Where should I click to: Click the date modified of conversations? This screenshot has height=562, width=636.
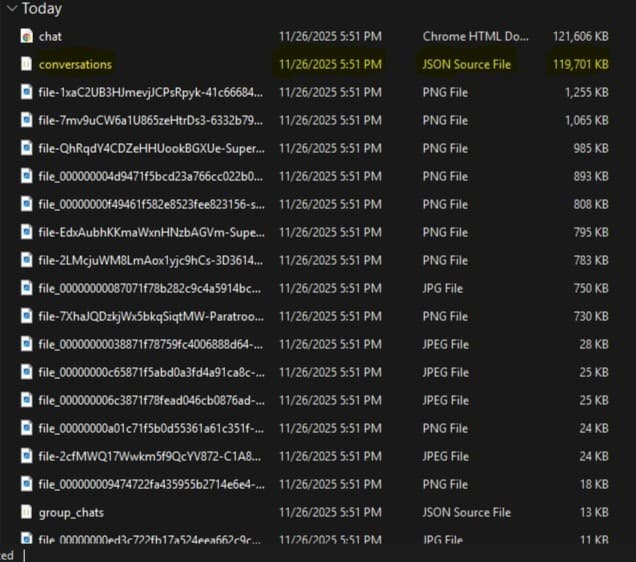pyautogui.click(x=330, y=64)
